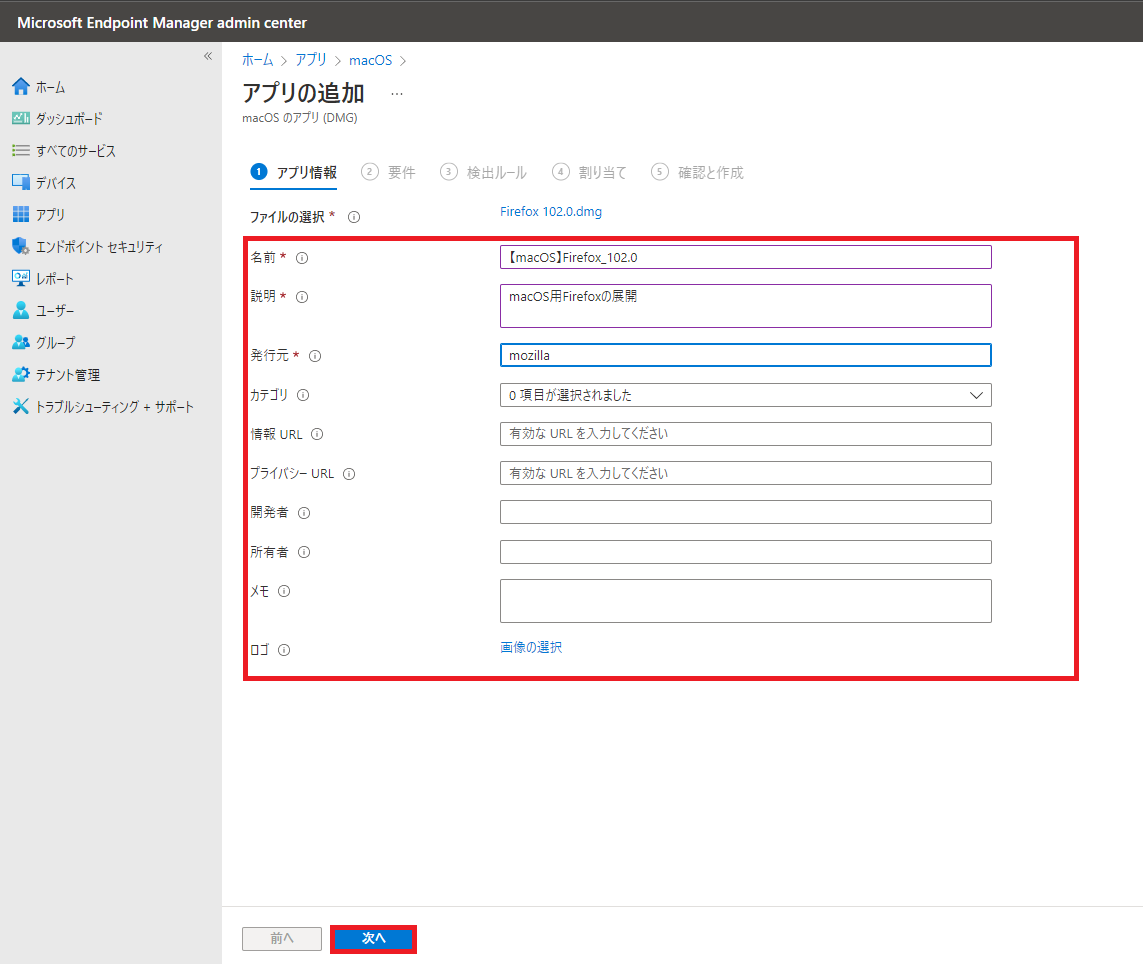Click the macOS のアプリ (DMG) subtitle text
Image resolution: width=1143 pixels, height=964 pixels.
pyautogui.click(x=300, y=117)
